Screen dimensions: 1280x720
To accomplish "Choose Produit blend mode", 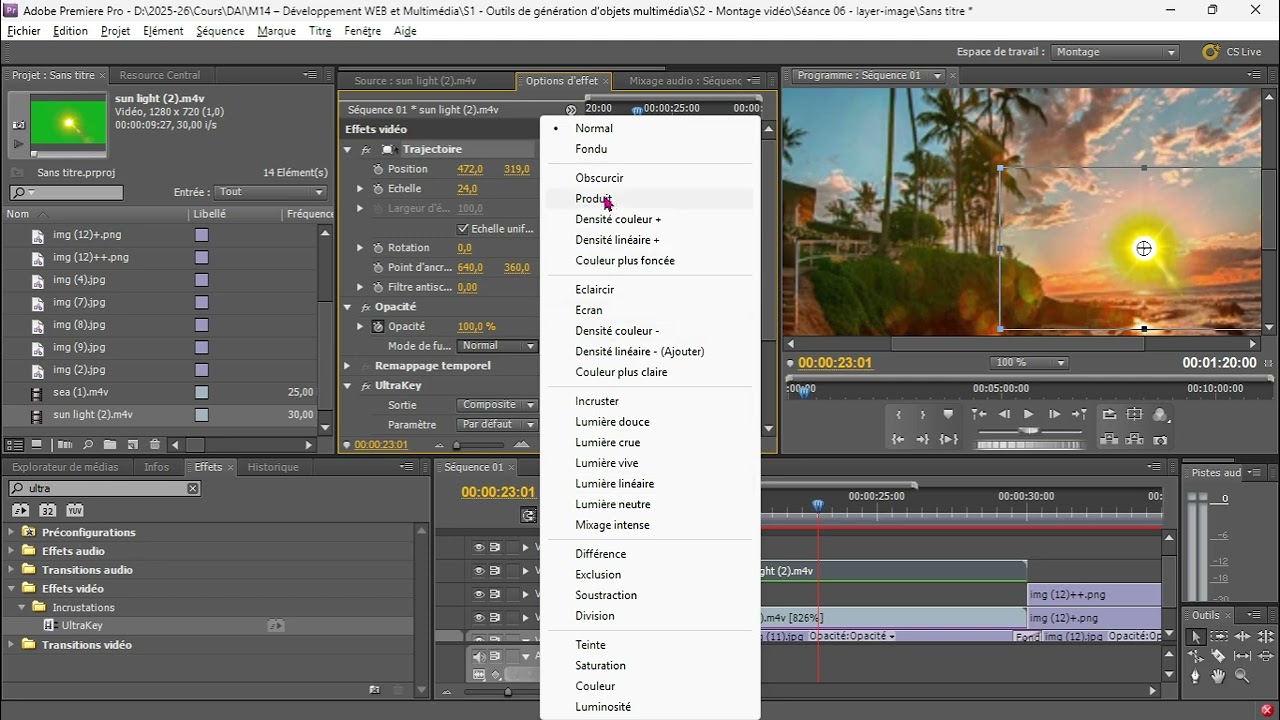I will tap(594, 199).
